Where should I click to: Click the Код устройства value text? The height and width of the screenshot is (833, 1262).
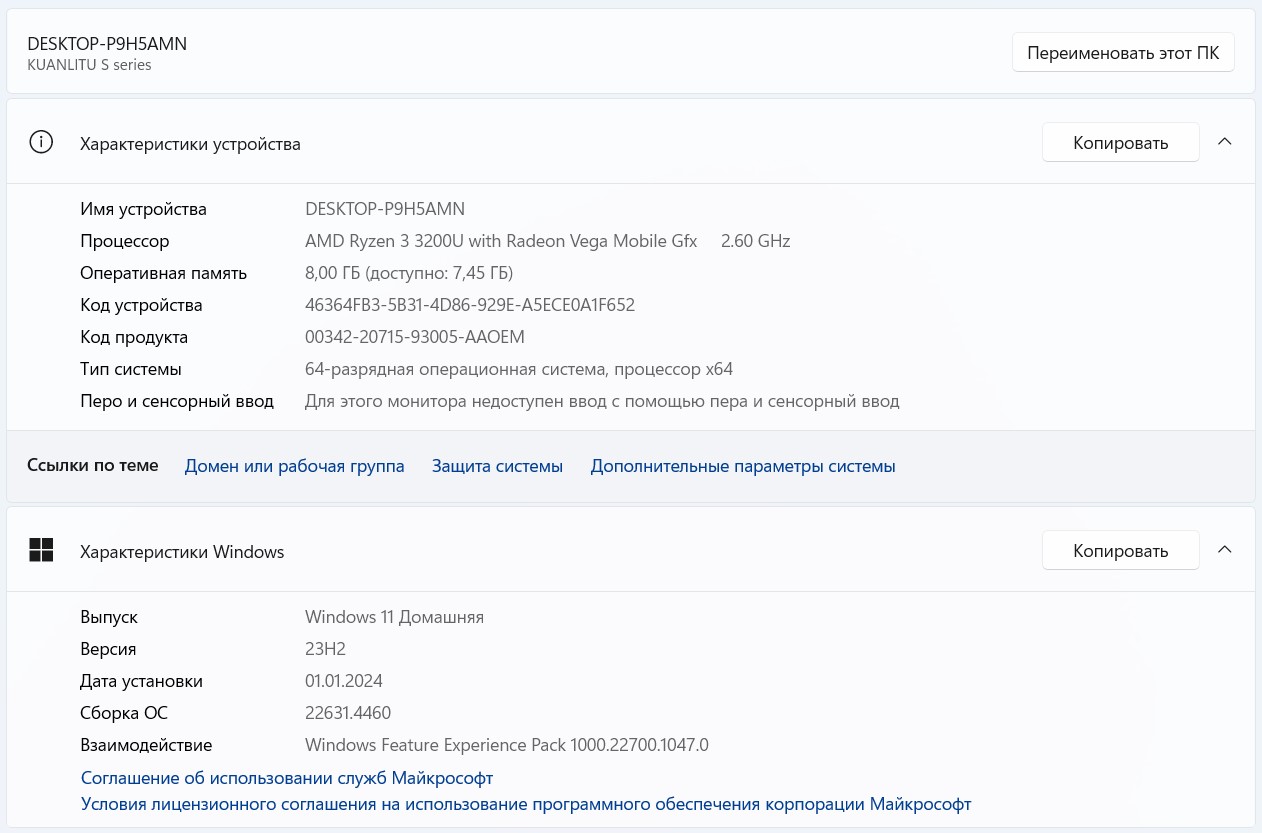(470, 305)
